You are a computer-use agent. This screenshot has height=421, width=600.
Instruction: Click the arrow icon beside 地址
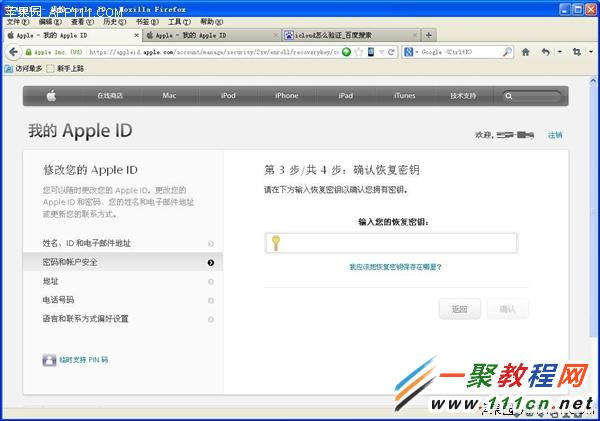tap(211, 282)
